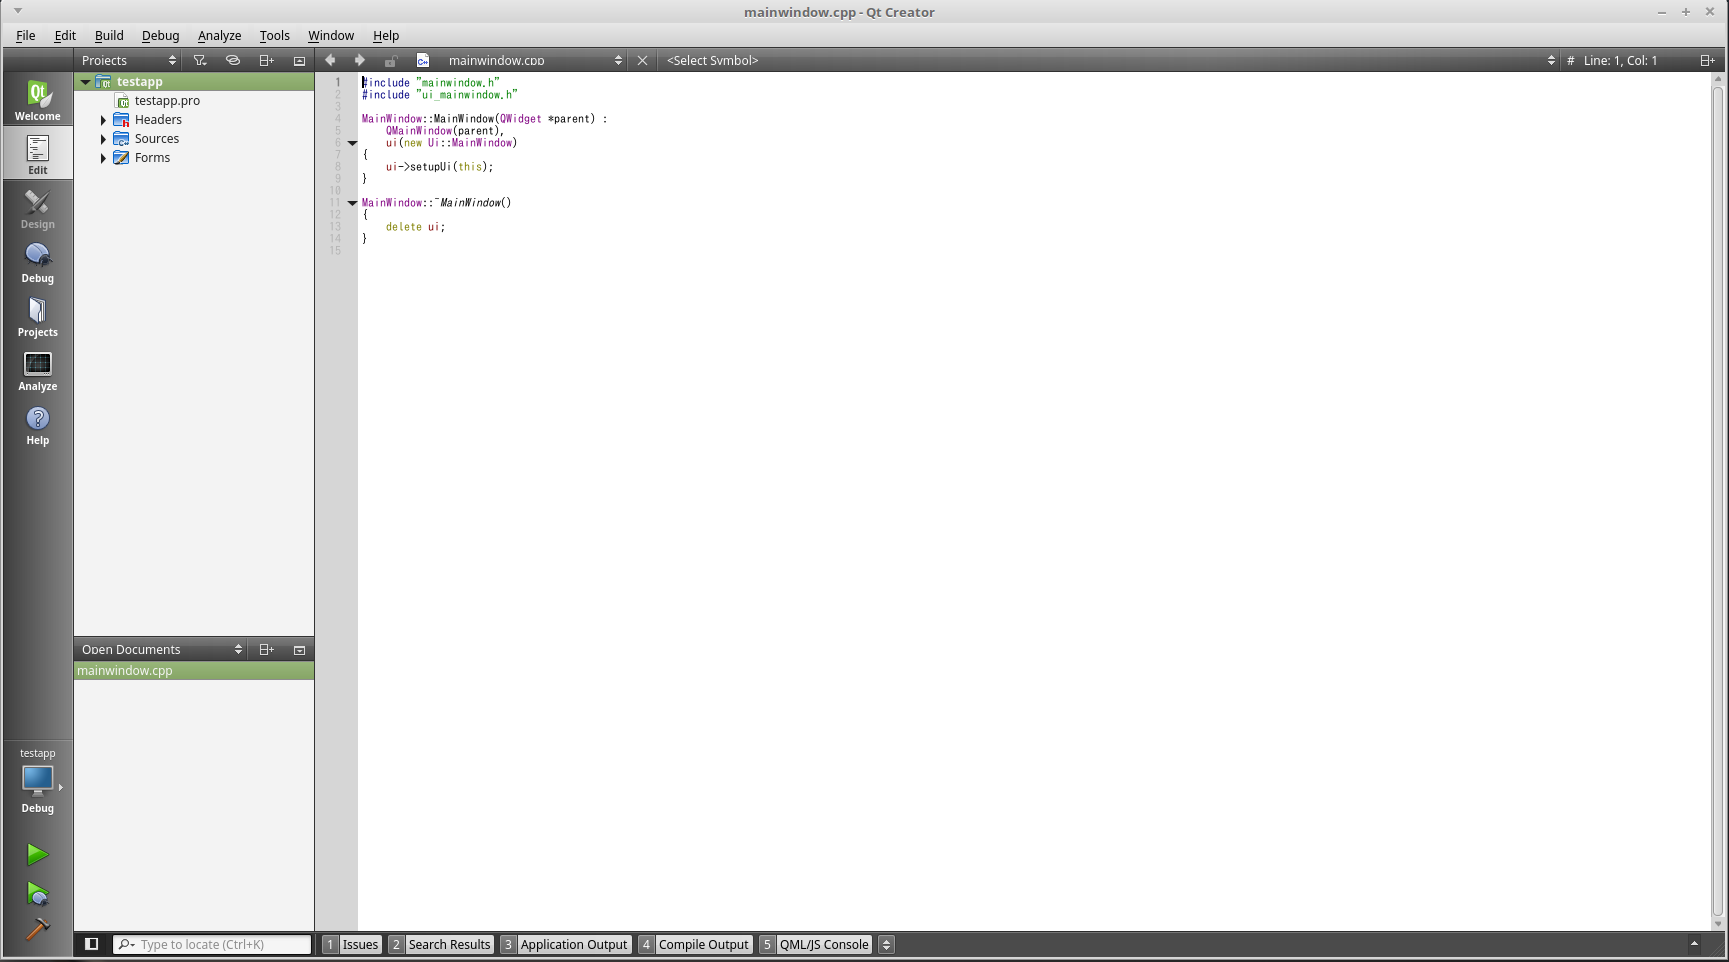
Task: Show the Search Results pane
Action: coord(441,944)
